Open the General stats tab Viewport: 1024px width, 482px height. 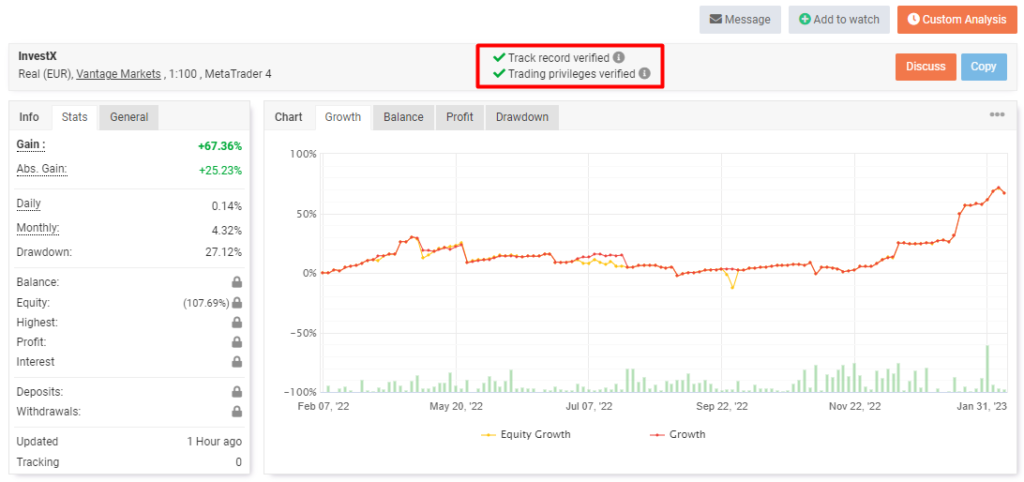129,117
